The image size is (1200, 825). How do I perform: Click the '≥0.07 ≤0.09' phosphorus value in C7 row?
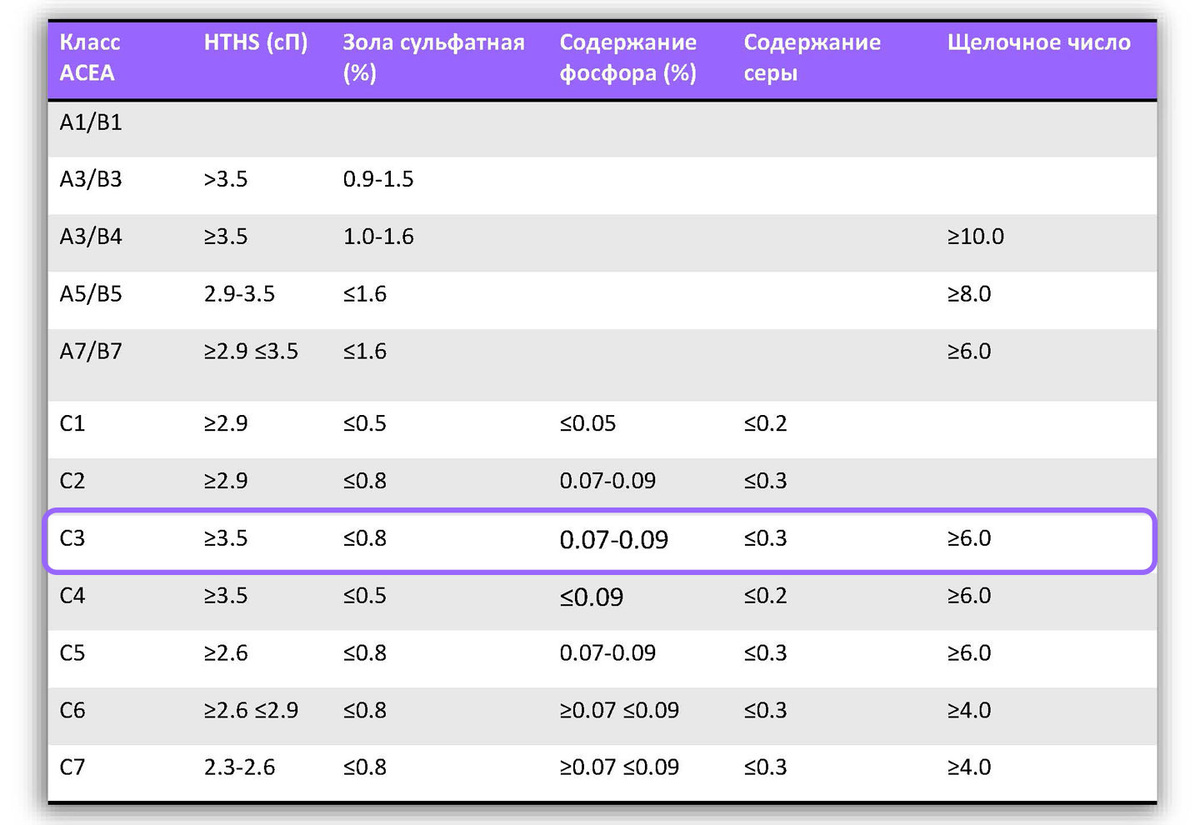pyautogui.click(x=619, y=767)
